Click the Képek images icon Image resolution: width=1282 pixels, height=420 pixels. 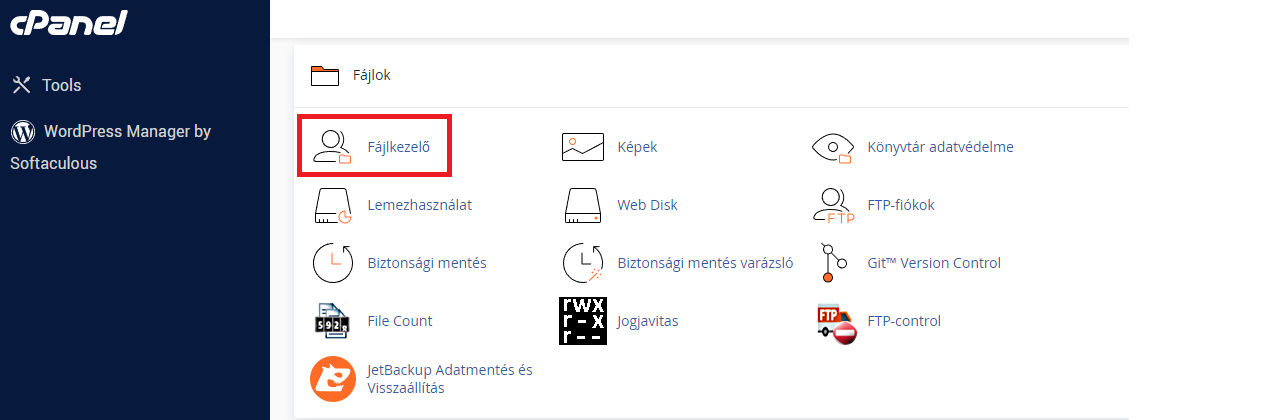pyautogui.click(x=583, y=147)
